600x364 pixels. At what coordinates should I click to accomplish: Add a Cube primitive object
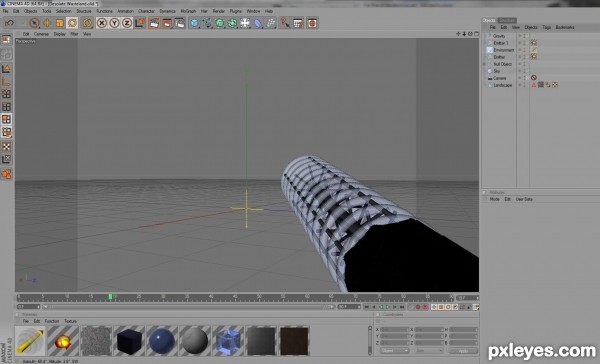click(194, 23)
